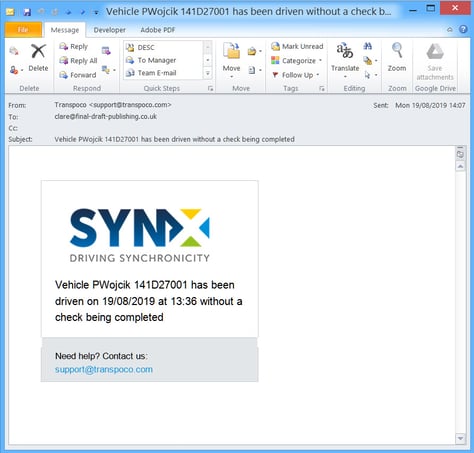Open the Tags dialog launcher
Image resolution: width=474 pixels, height=453 pixels.
(x=322, y=88)
